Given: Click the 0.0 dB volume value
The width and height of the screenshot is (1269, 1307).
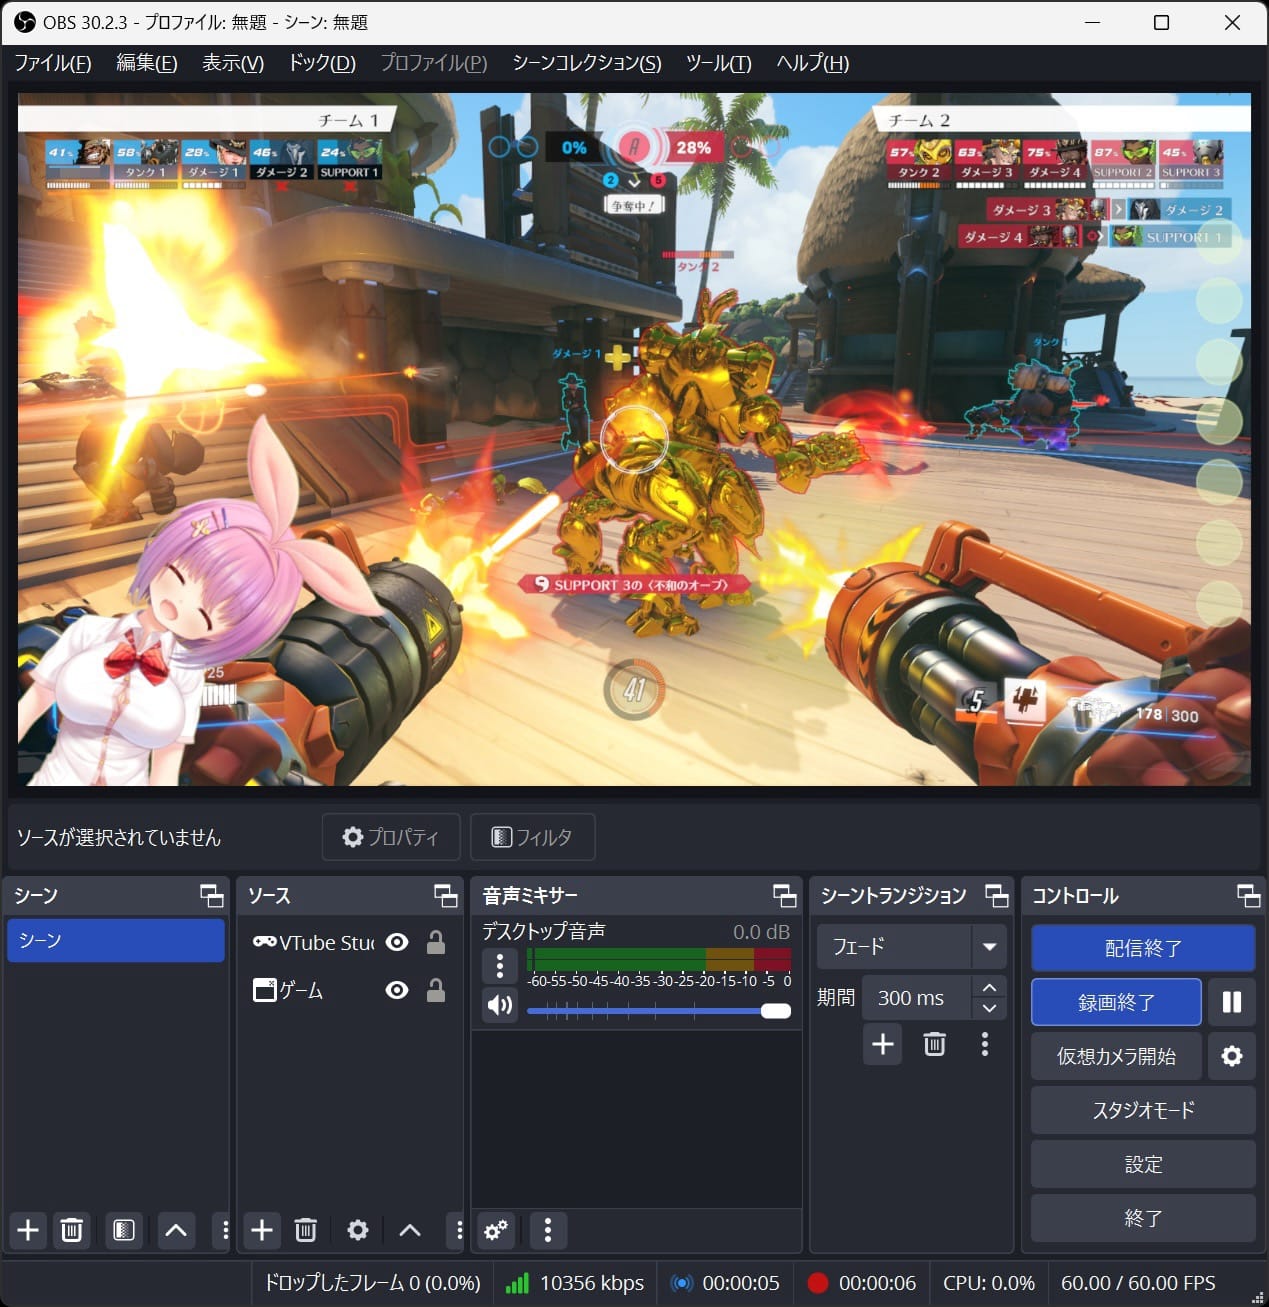Looking at the screenshot, I should coord(761,932).
